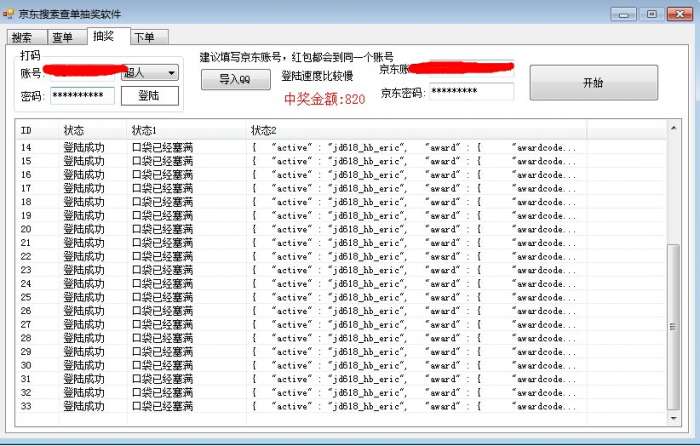Click the 中奖金额:820 label

[325, 99]
